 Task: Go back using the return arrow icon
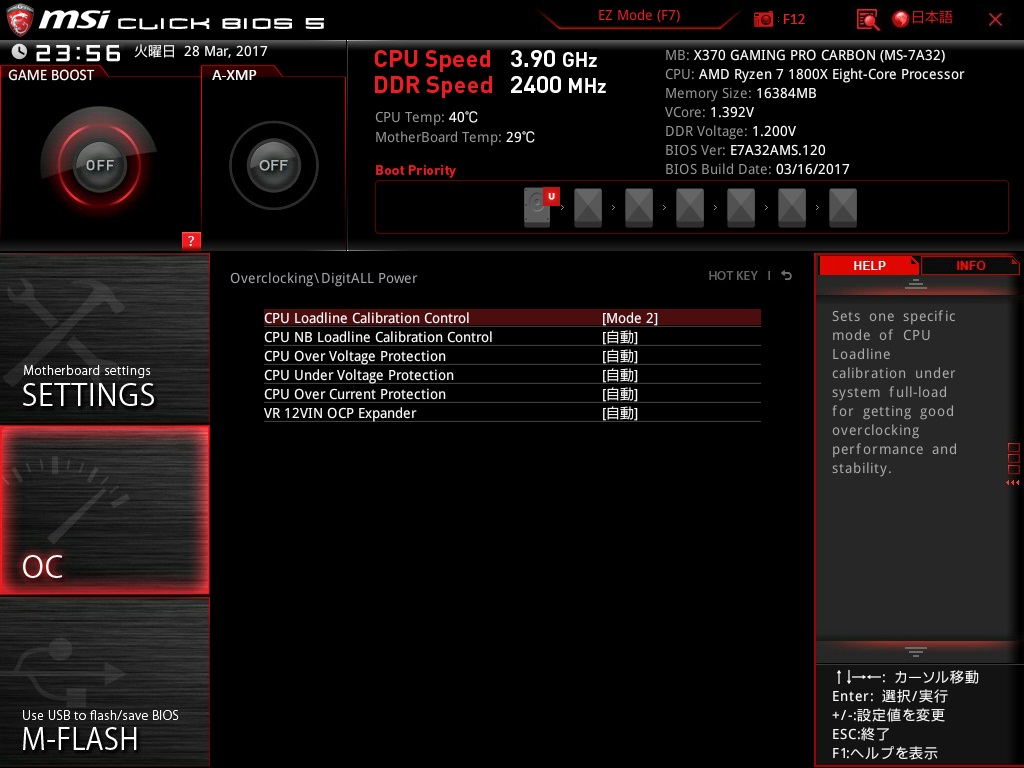coord(787,276)
